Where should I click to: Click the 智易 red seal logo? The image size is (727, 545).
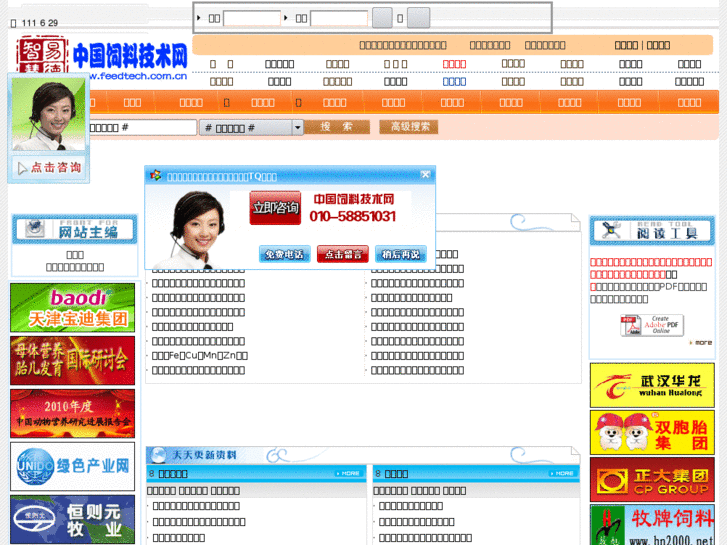(42, 55)
